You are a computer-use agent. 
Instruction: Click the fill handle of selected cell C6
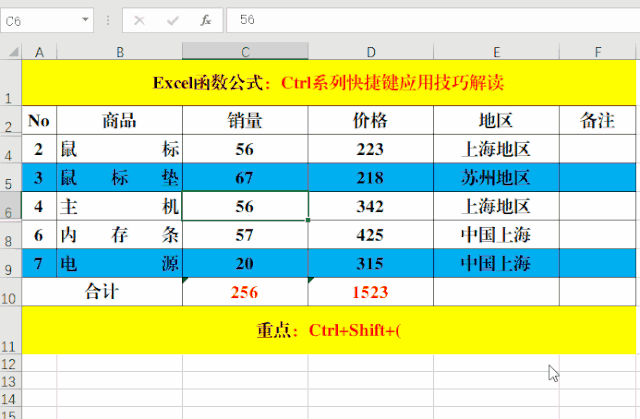[x=308, y=220]
